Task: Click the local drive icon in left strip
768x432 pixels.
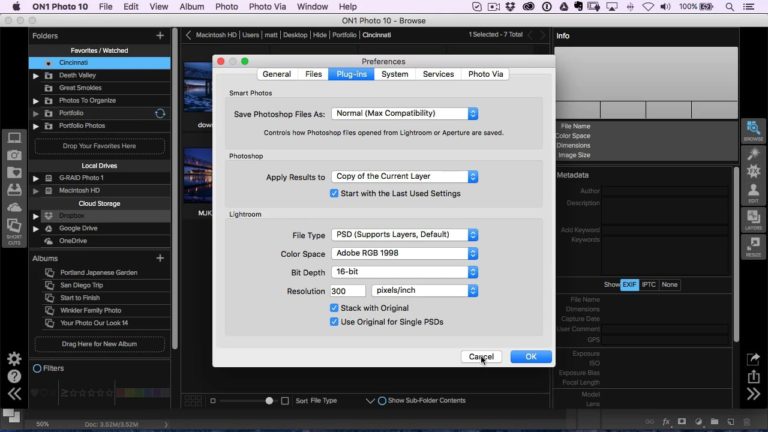Action: pos(14,190)
